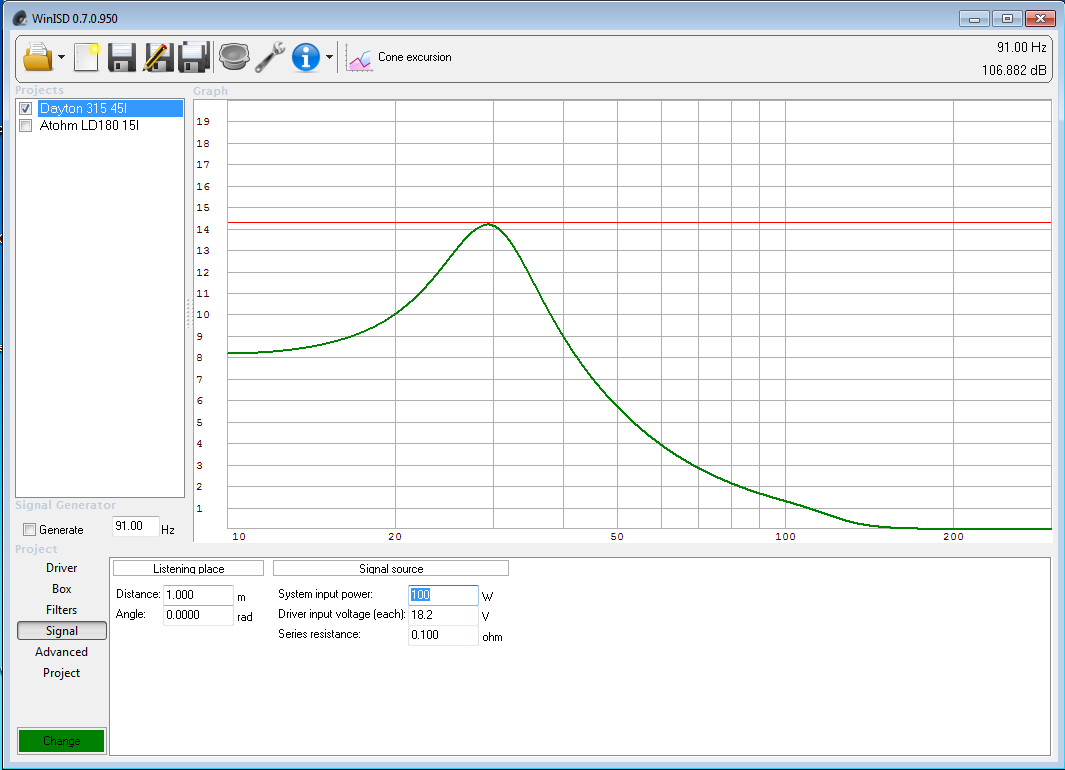Click Save As floppy with pencil icon
1065x770 pixels.
[158, 57]
